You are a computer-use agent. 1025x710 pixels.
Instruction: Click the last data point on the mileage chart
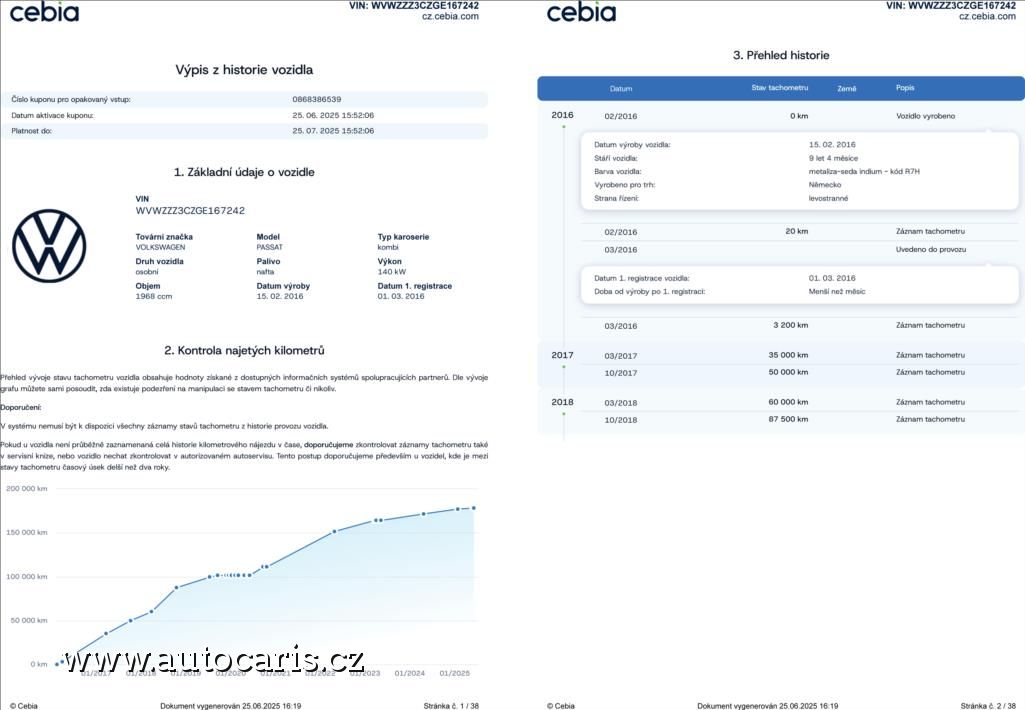474,508
